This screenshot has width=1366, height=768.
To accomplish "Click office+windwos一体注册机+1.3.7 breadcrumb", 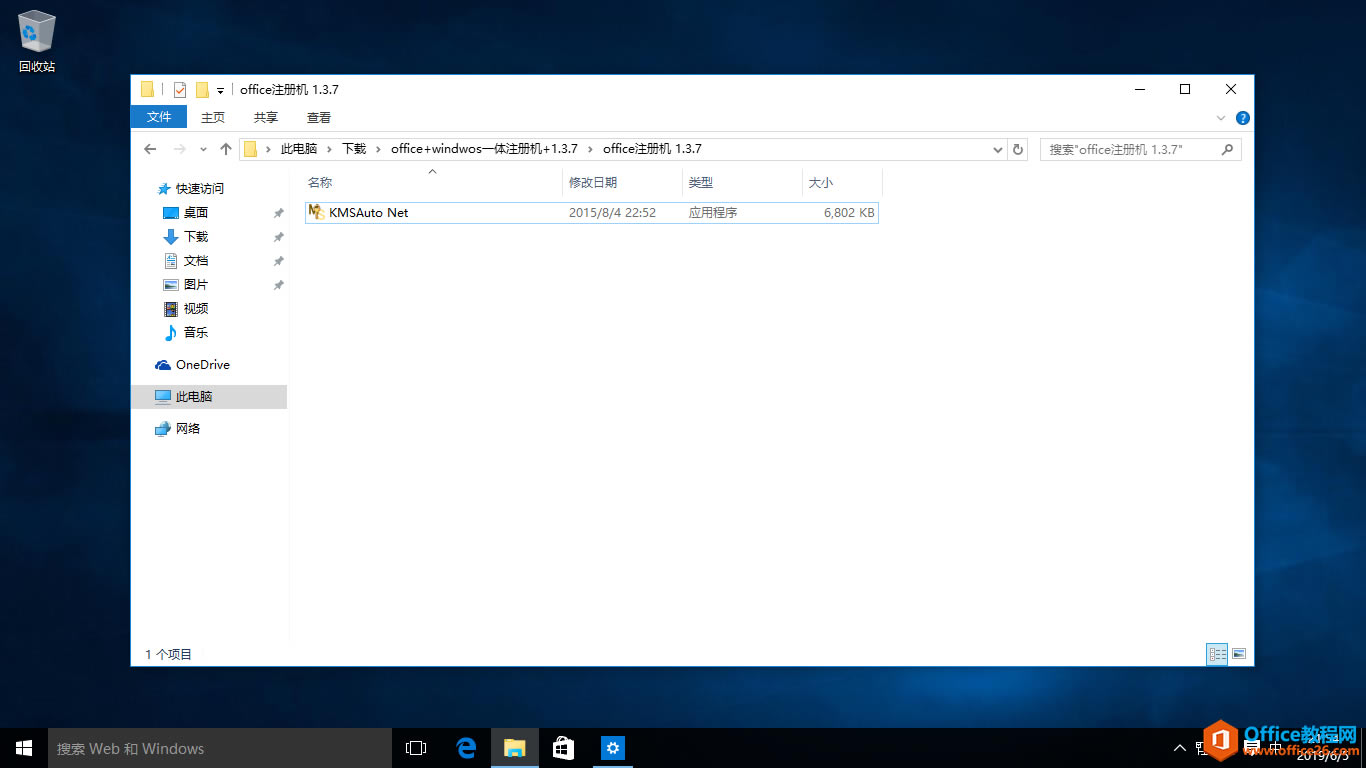I will (x=484, y=149).
